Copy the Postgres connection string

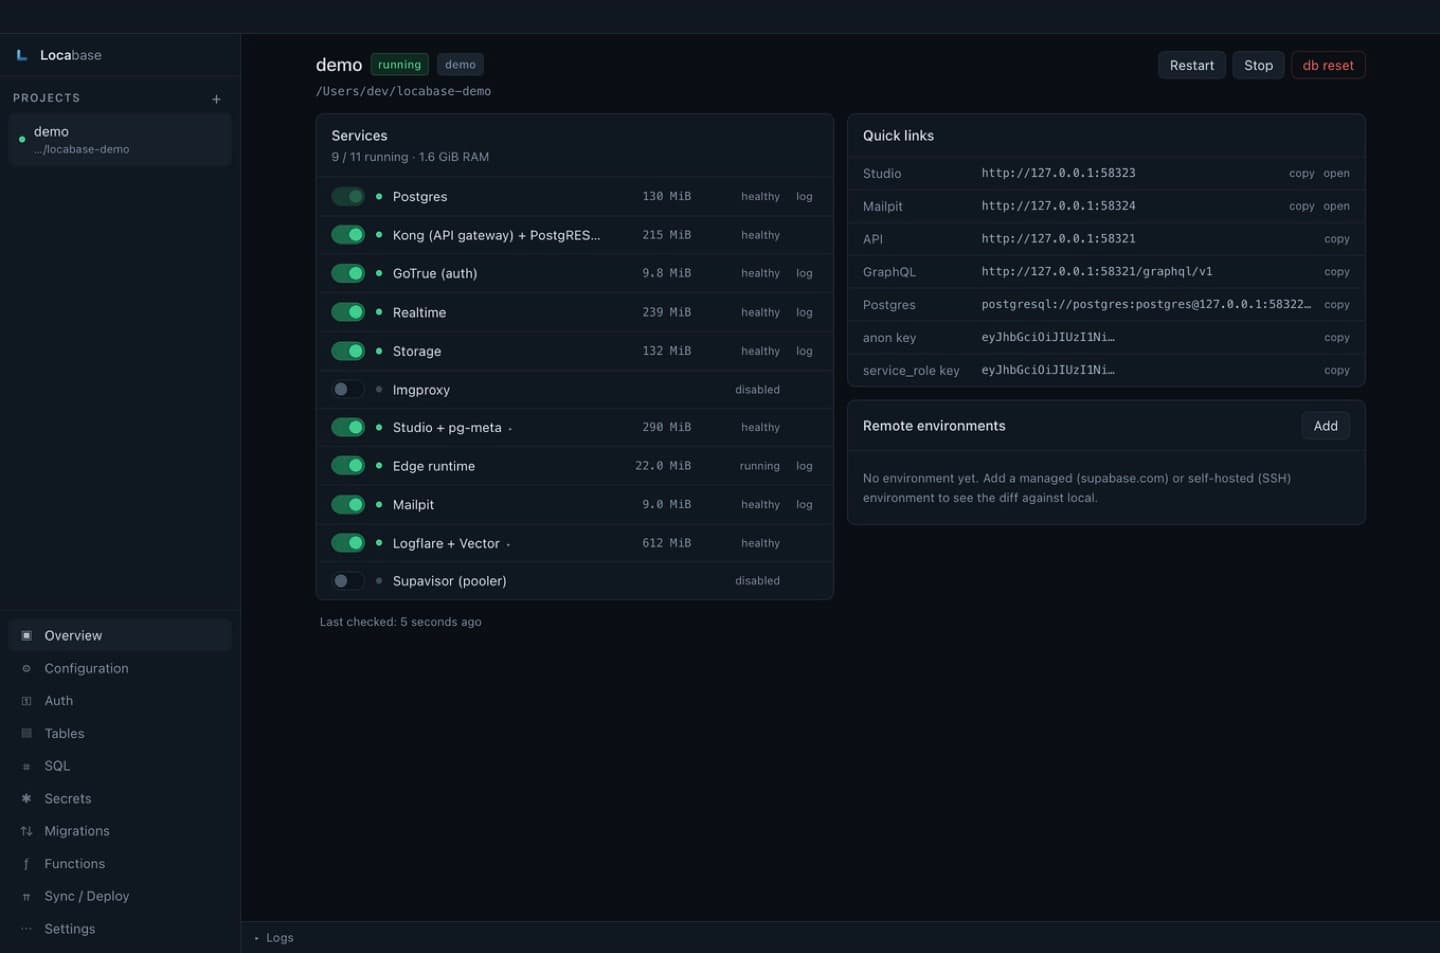point(1337,305)
